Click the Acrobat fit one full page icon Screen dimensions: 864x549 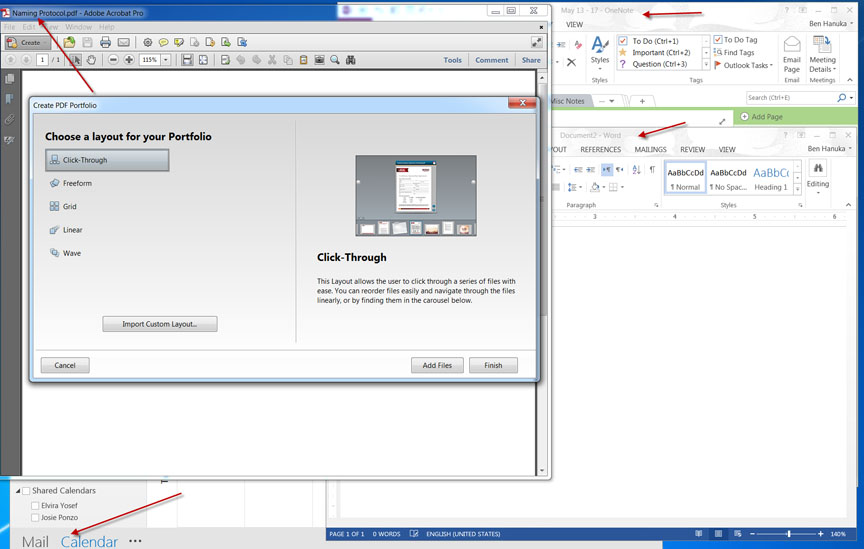(203, 60)
